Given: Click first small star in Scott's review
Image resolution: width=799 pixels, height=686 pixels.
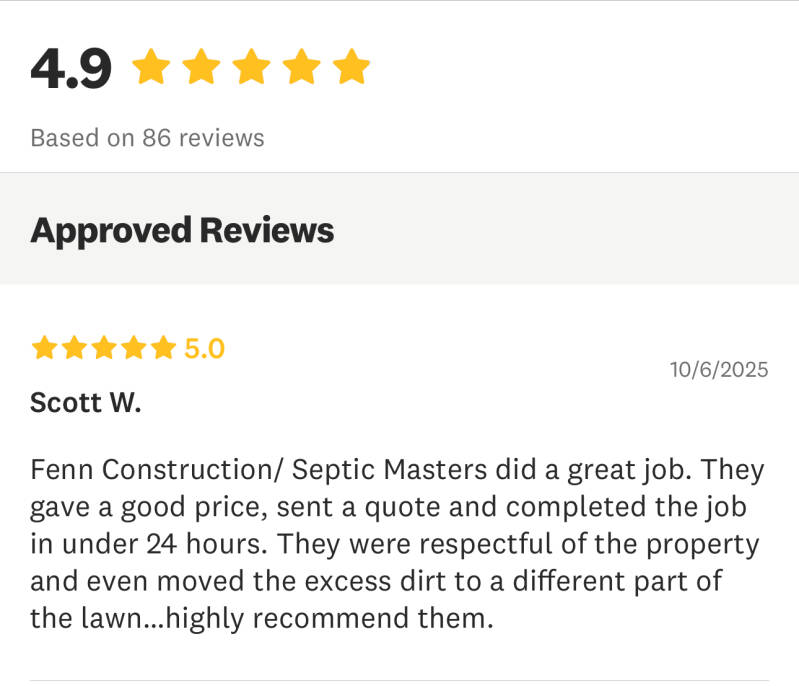Looking at the screenshot, I should click(44, 348).
